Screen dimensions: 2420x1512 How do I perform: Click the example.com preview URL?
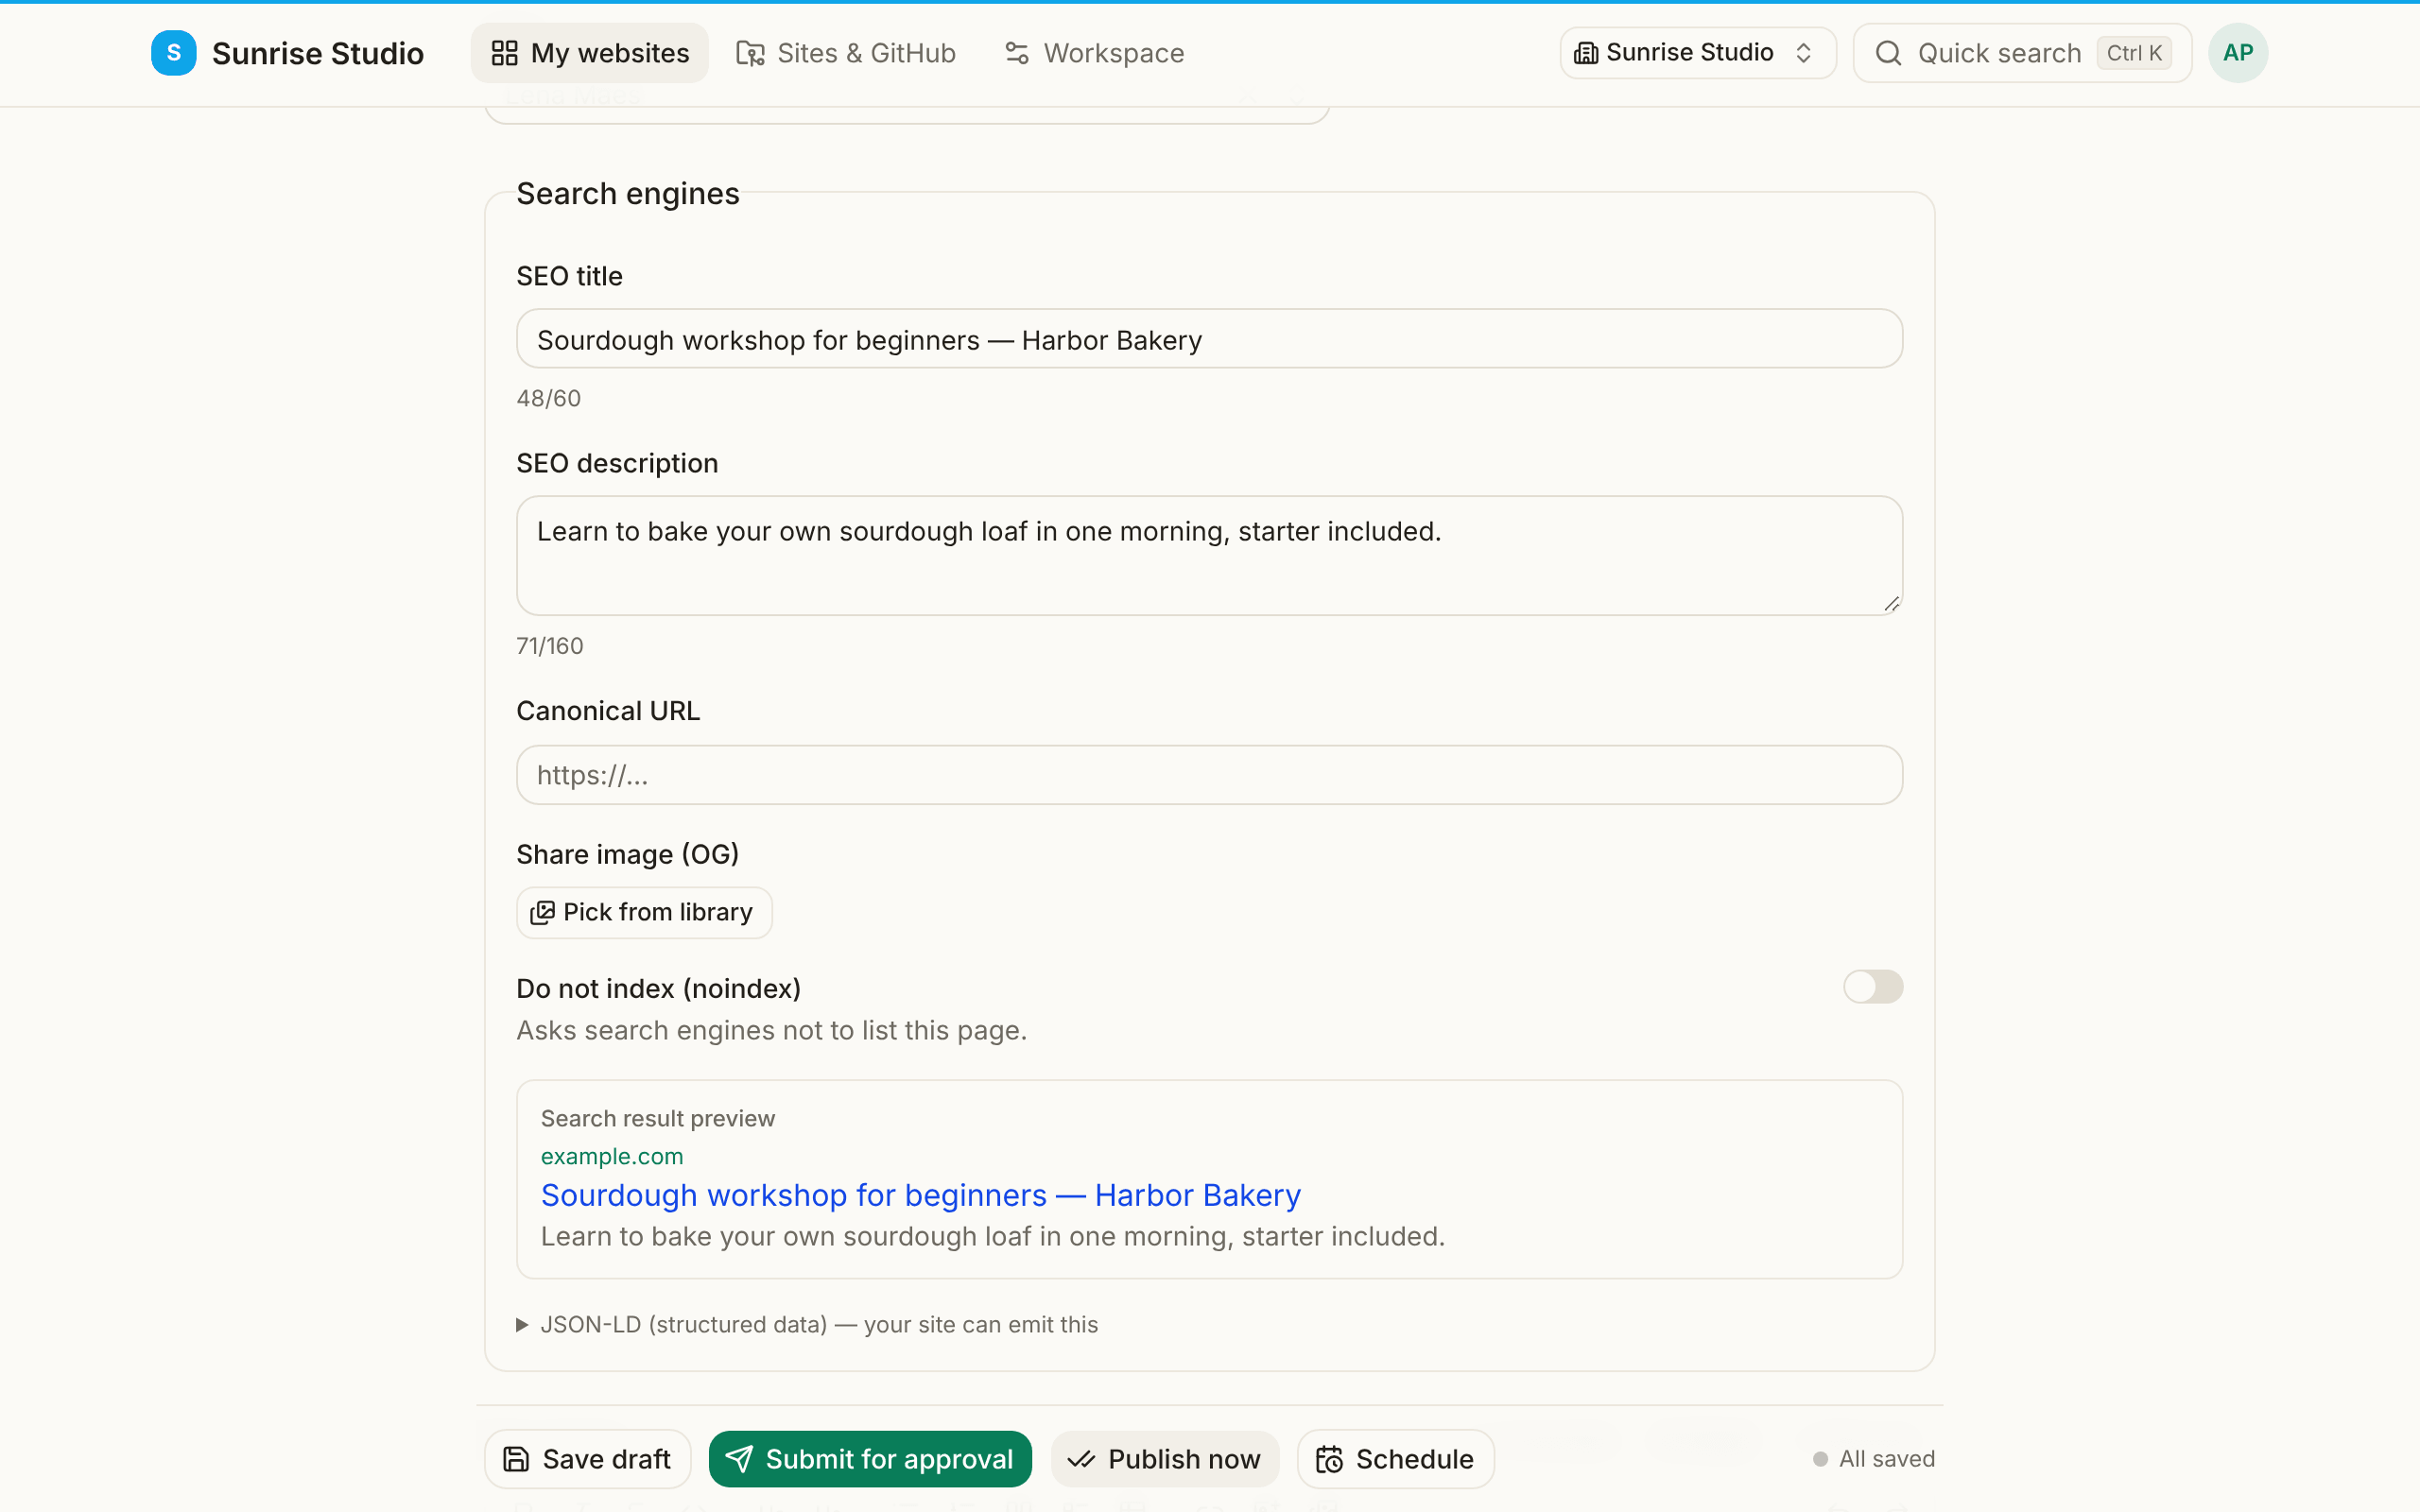pos(612,1156)
